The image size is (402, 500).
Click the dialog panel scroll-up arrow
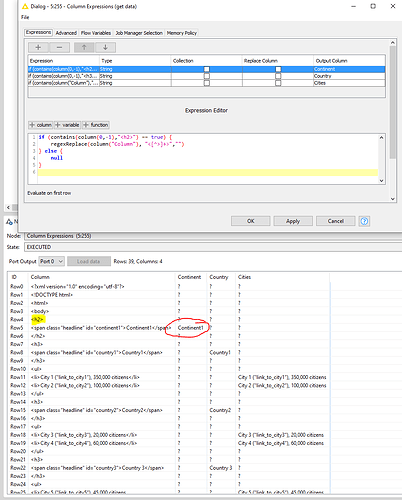pos(393,43)
